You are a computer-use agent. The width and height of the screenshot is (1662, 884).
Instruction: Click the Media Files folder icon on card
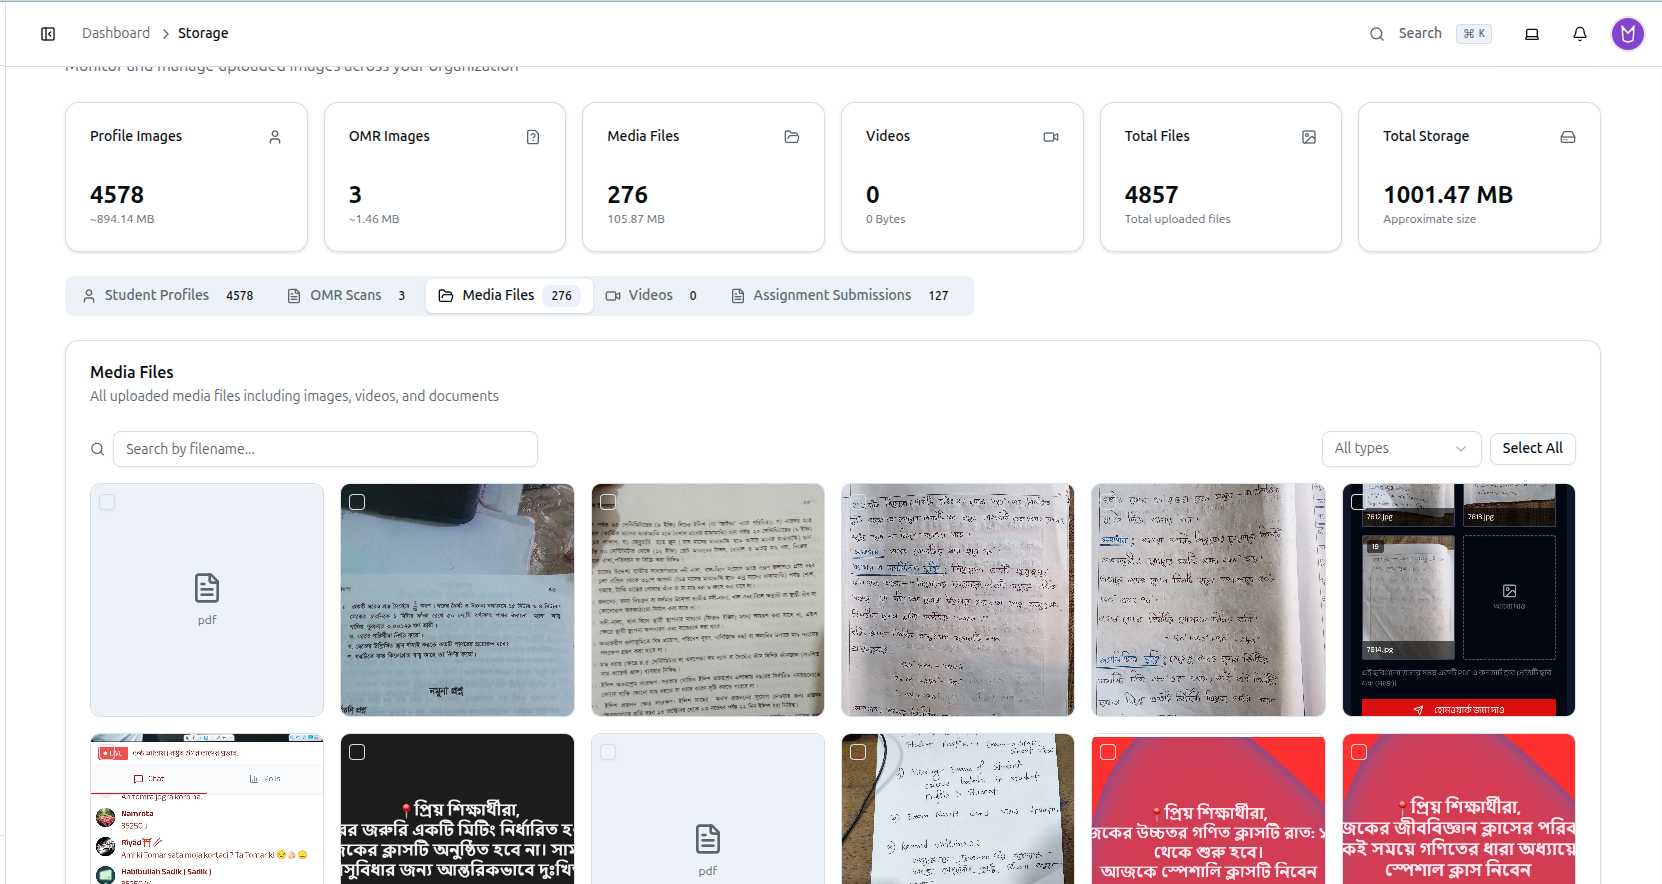click(792, 137)
